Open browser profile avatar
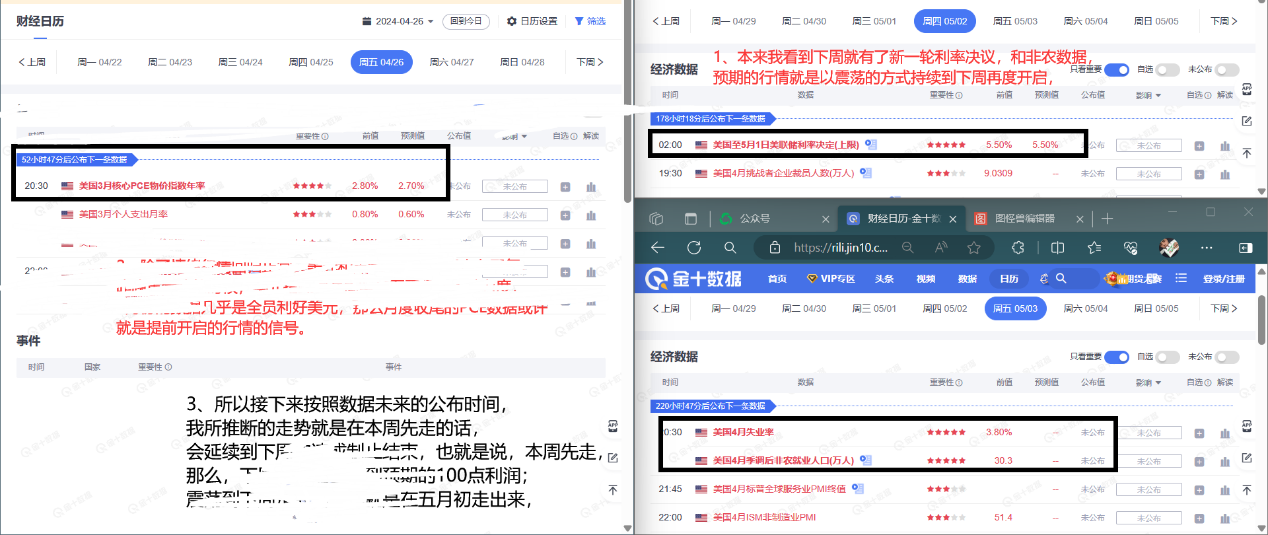This screenshot has height=535, width=1268. [x=1167, y=246]
